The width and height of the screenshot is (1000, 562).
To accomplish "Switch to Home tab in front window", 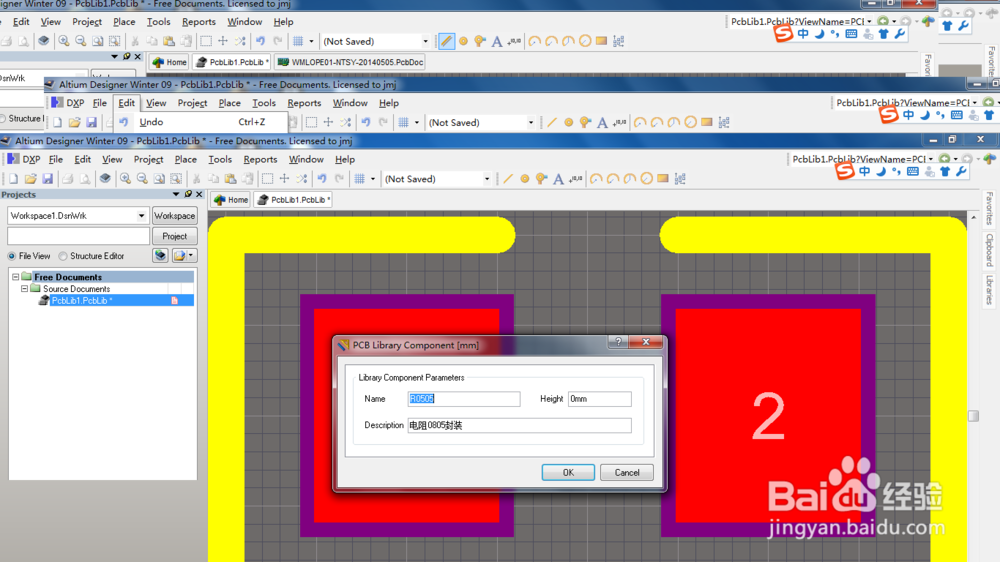I will [231, 200].
